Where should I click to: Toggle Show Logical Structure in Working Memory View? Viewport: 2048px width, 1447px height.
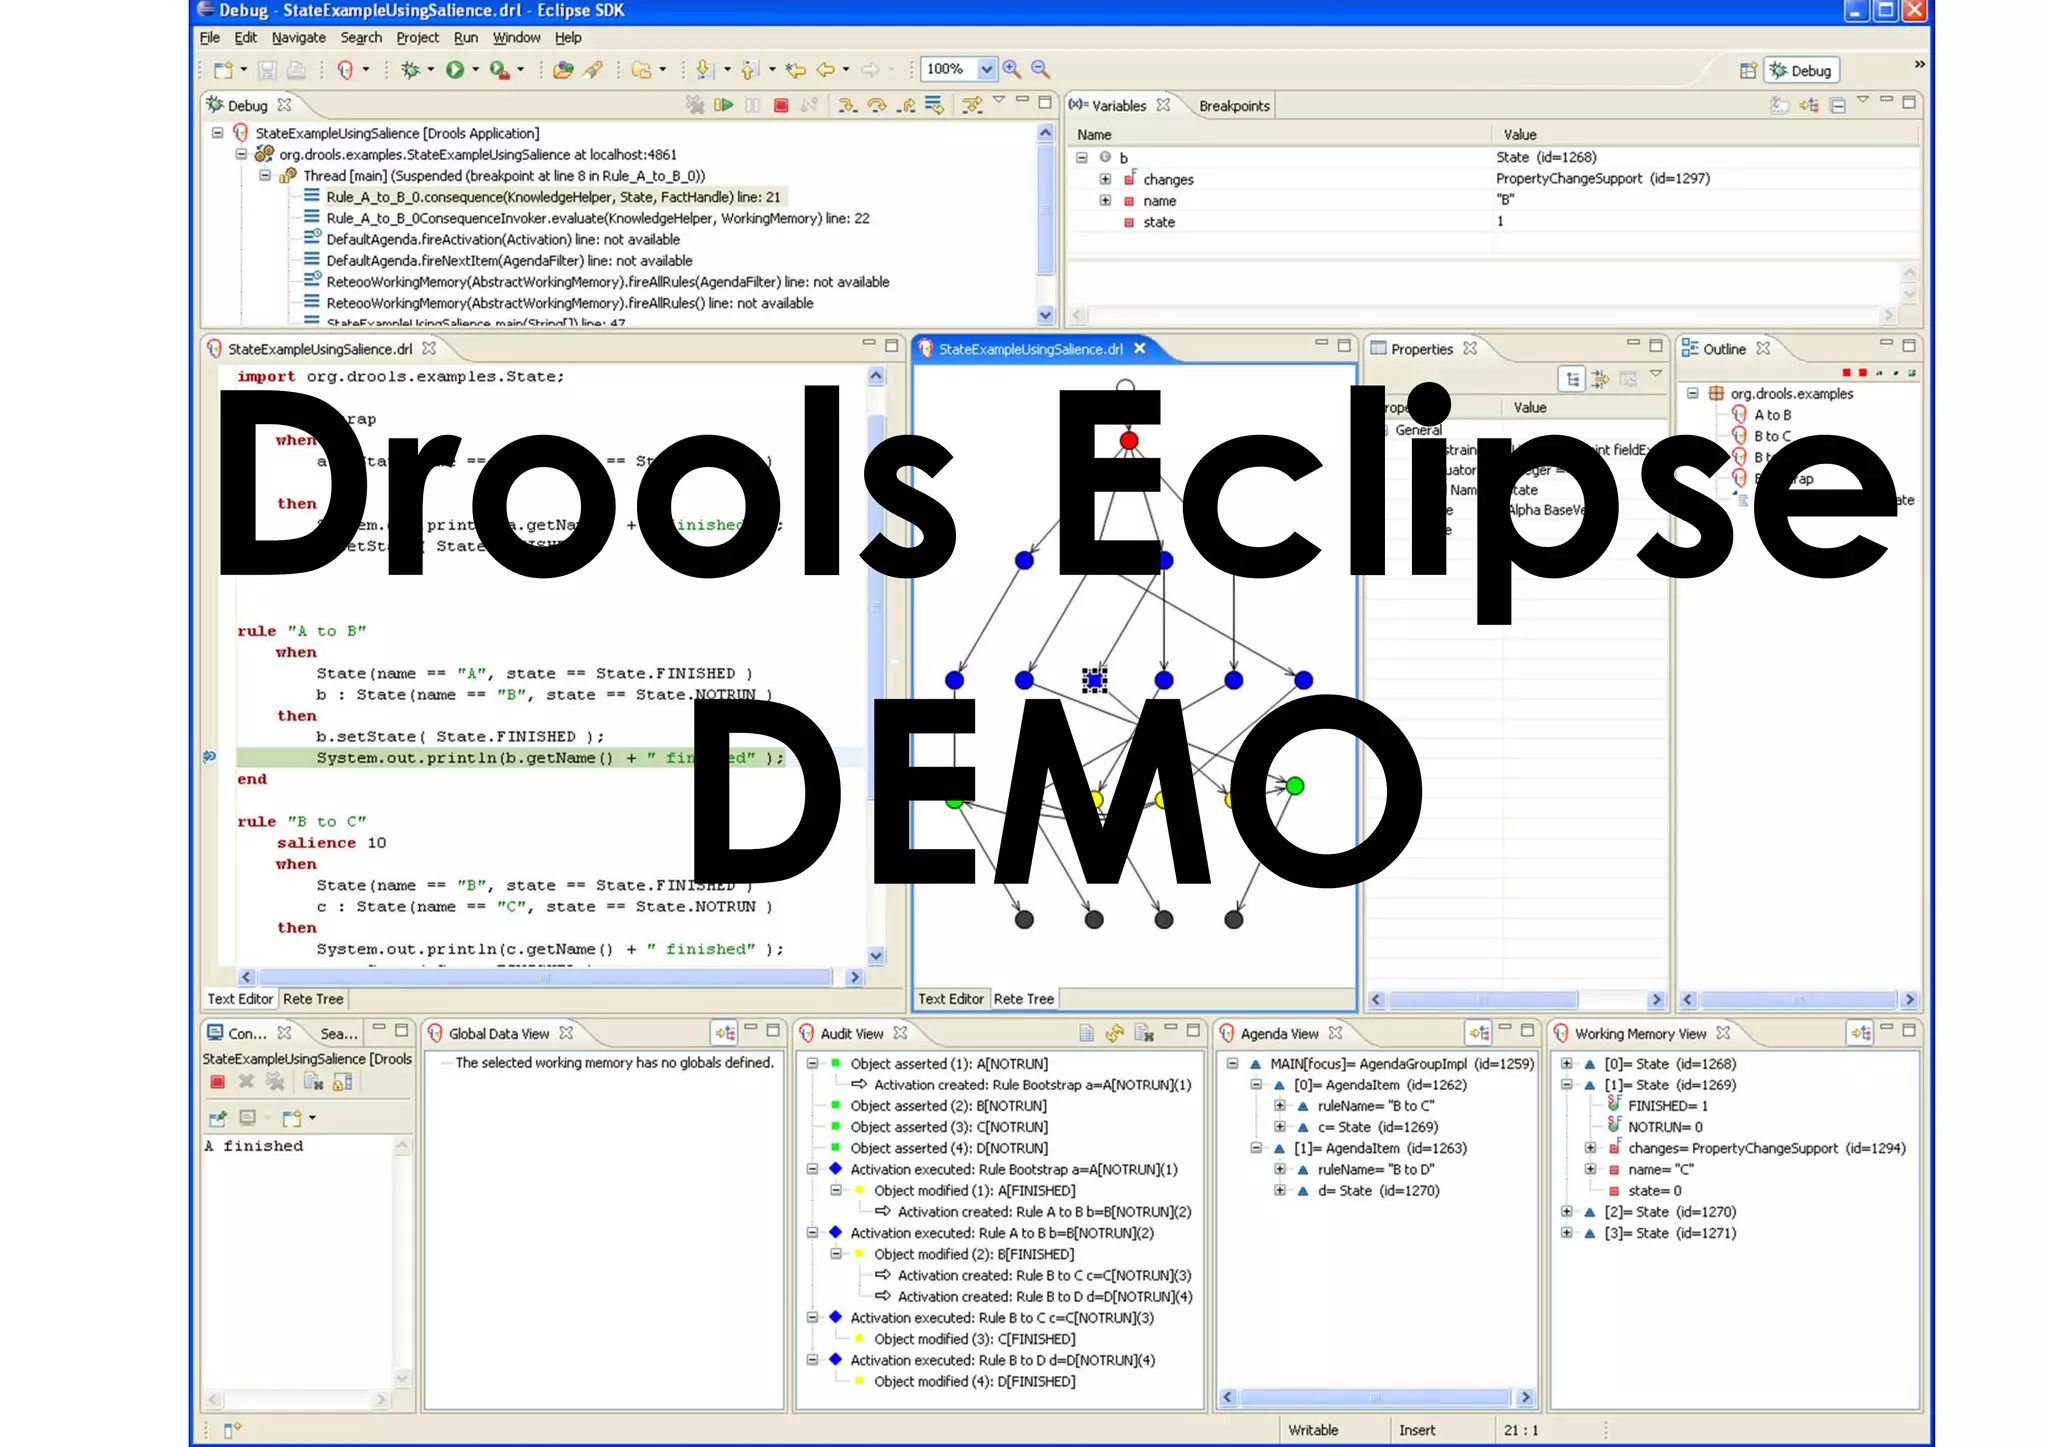point(1861,1033)
